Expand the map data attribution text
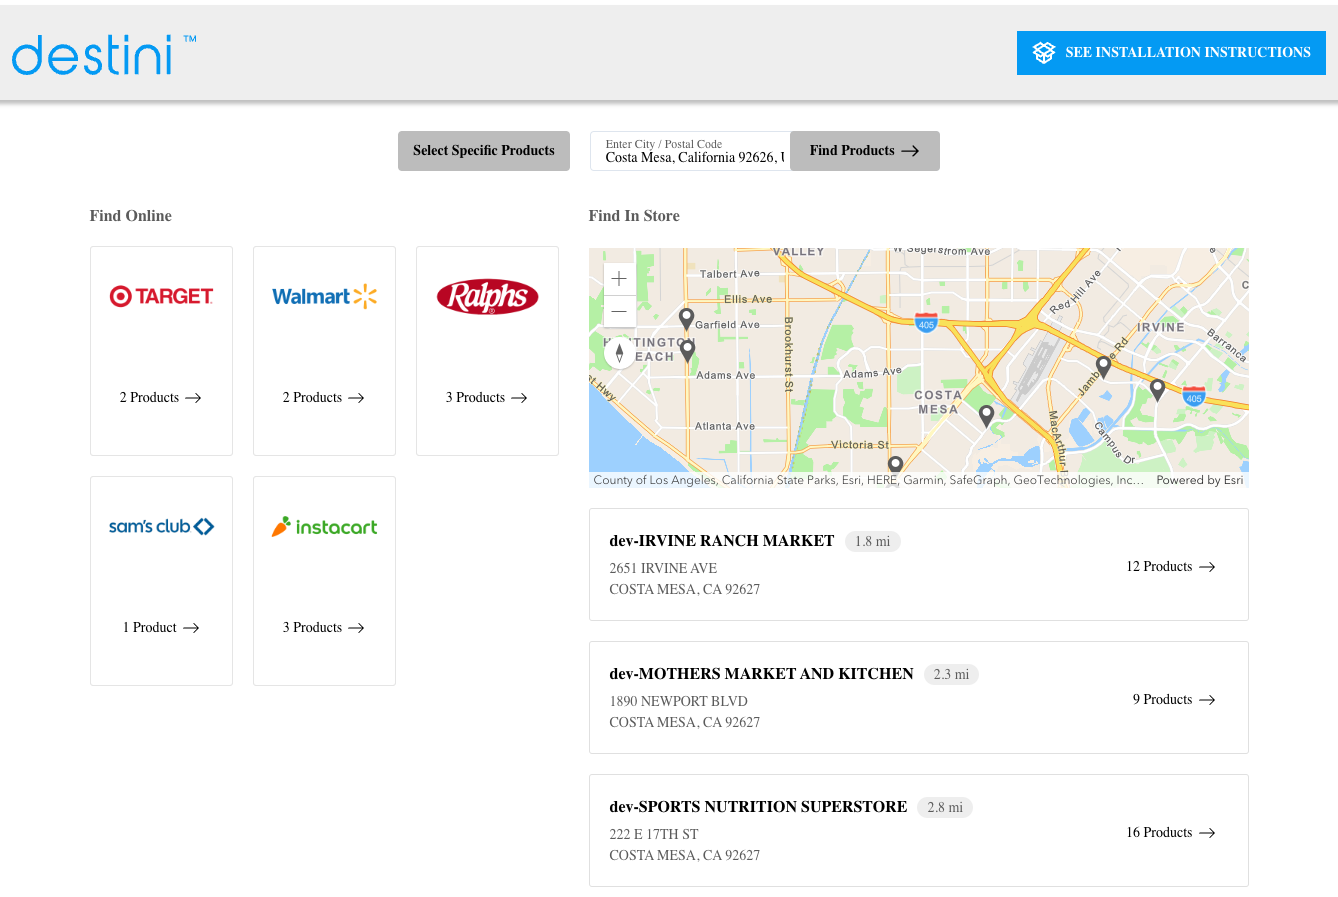 [x=868, y=480]
